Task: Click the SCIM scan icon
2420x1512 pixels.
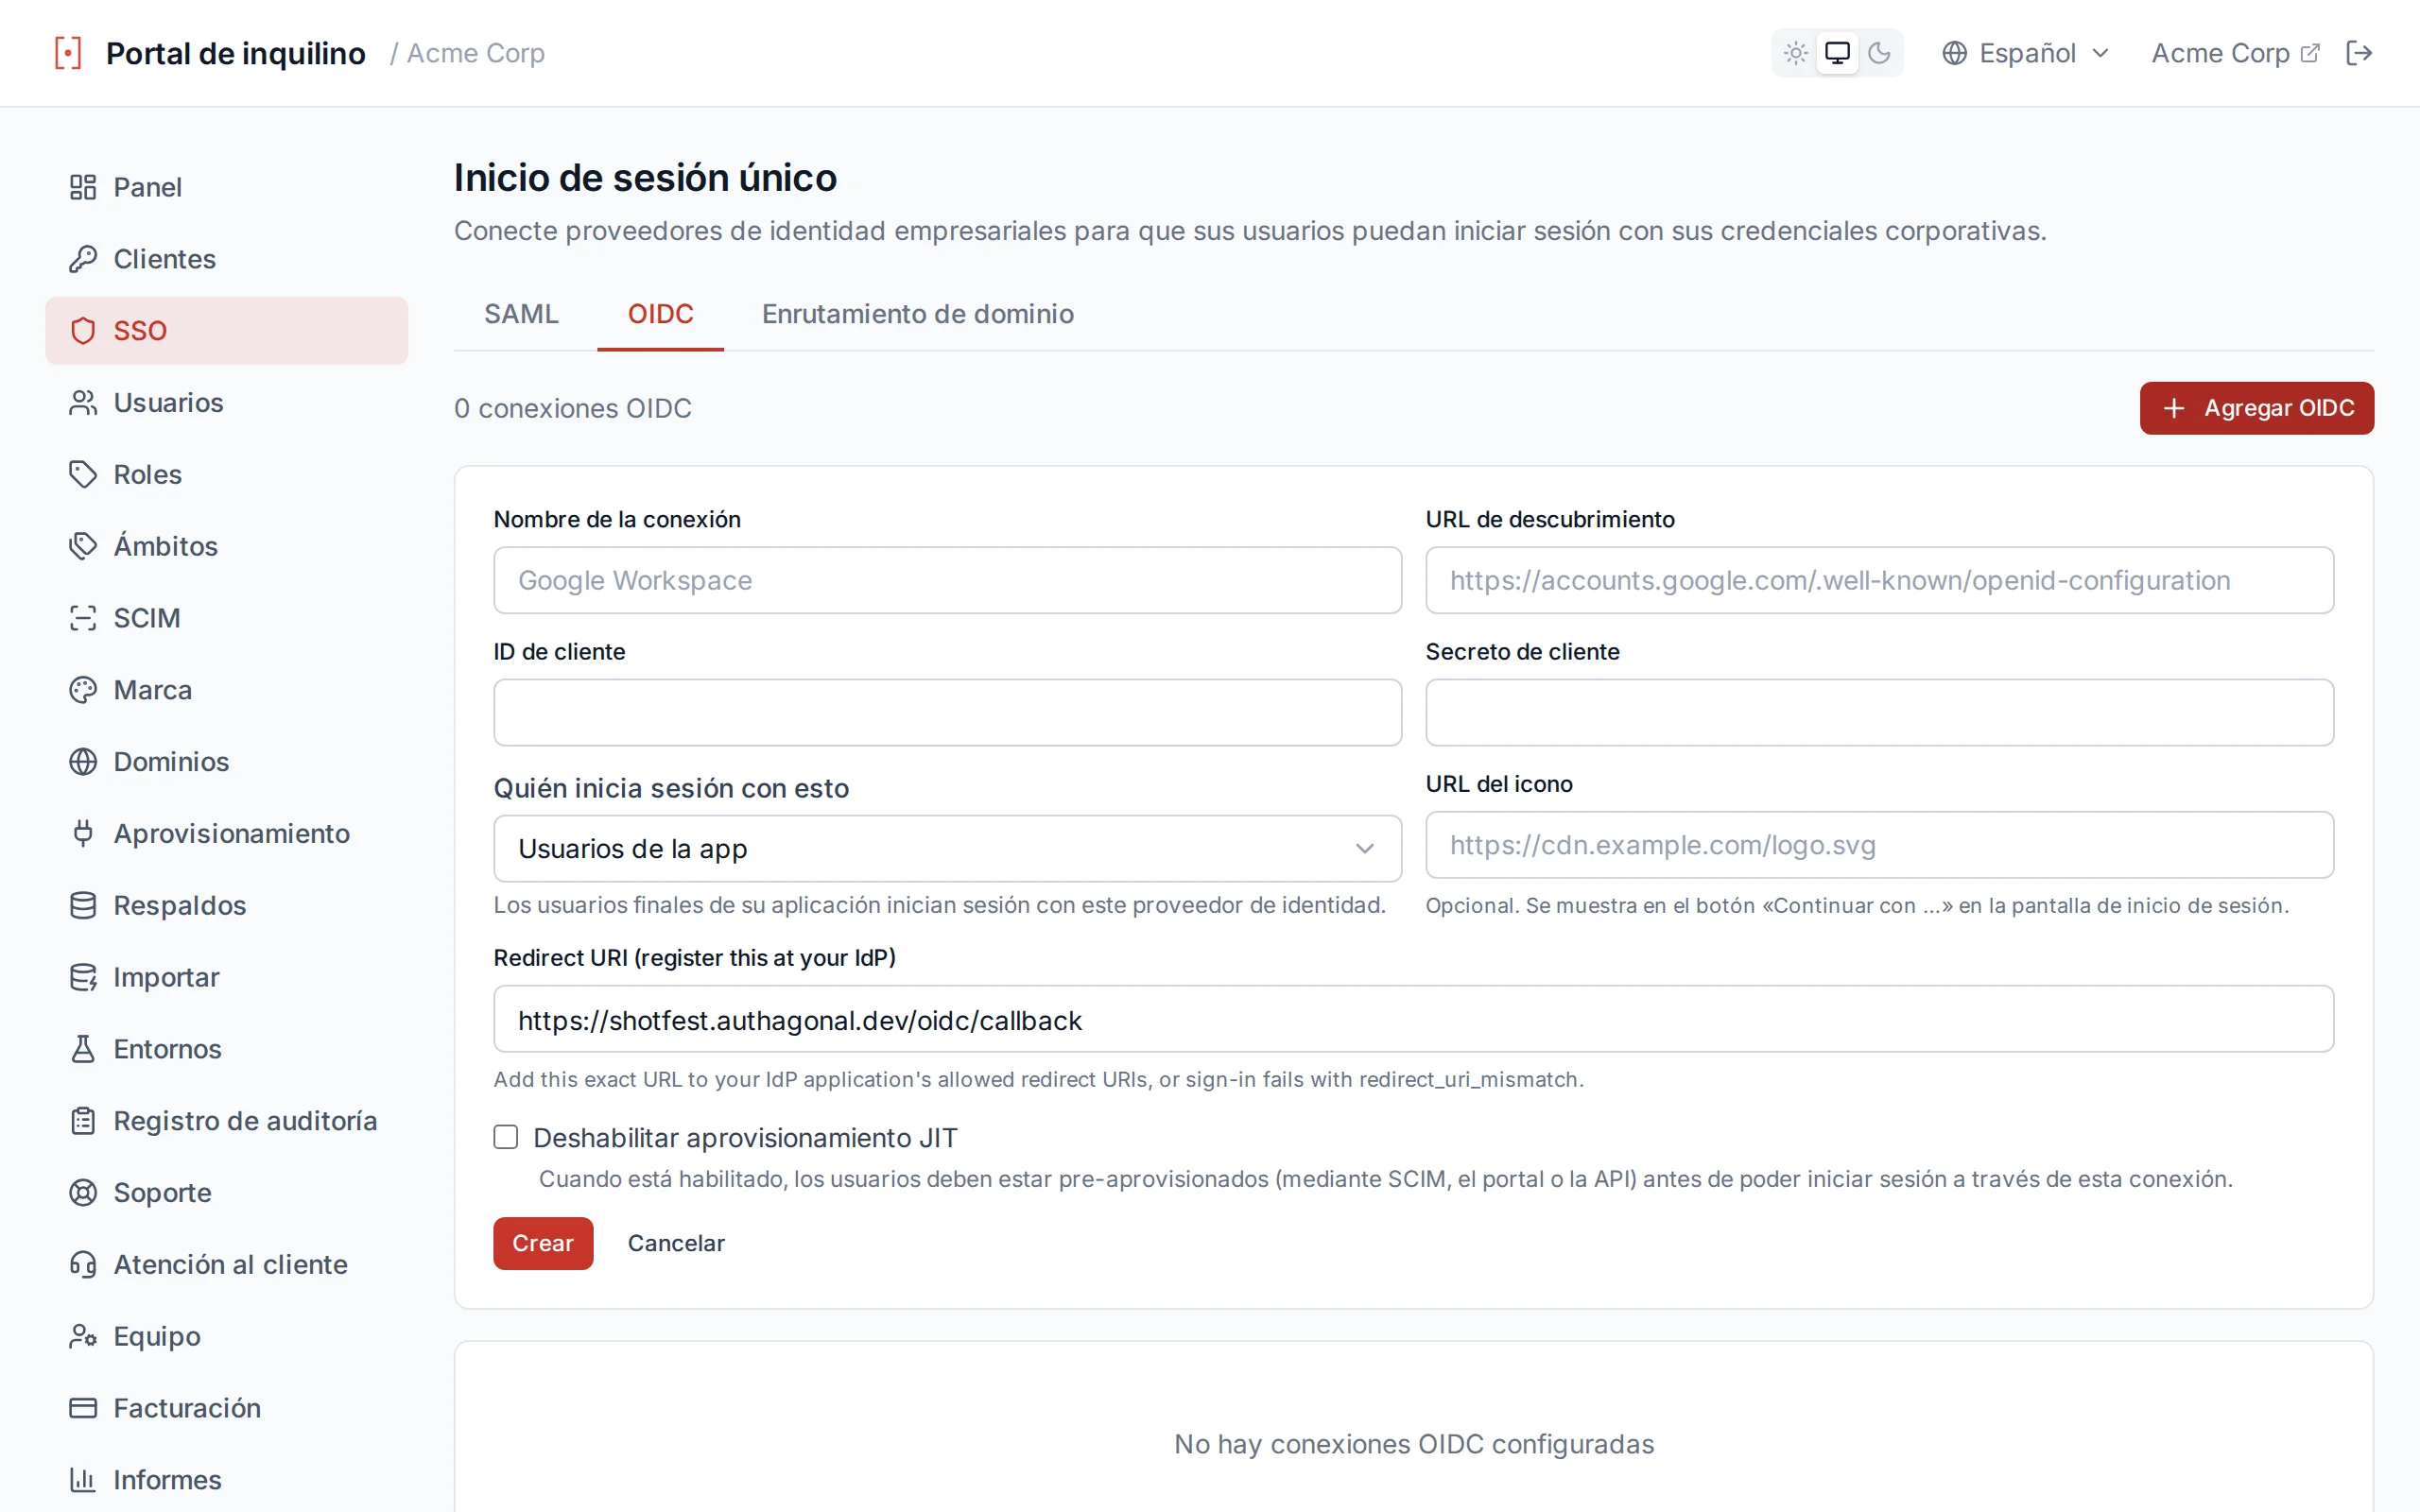Action: coord(83,618)
